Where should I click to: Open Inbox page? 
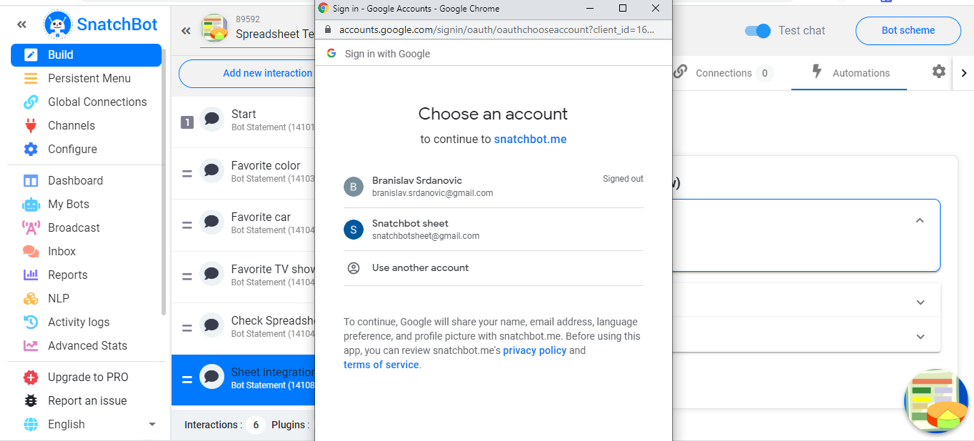tap(61, 252)
